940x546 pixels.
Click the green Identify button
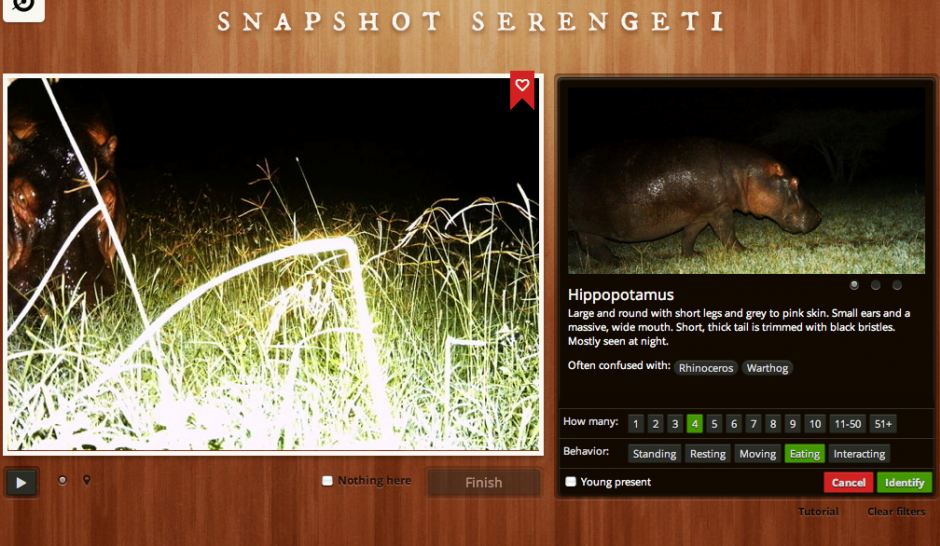tap(904, 483)
